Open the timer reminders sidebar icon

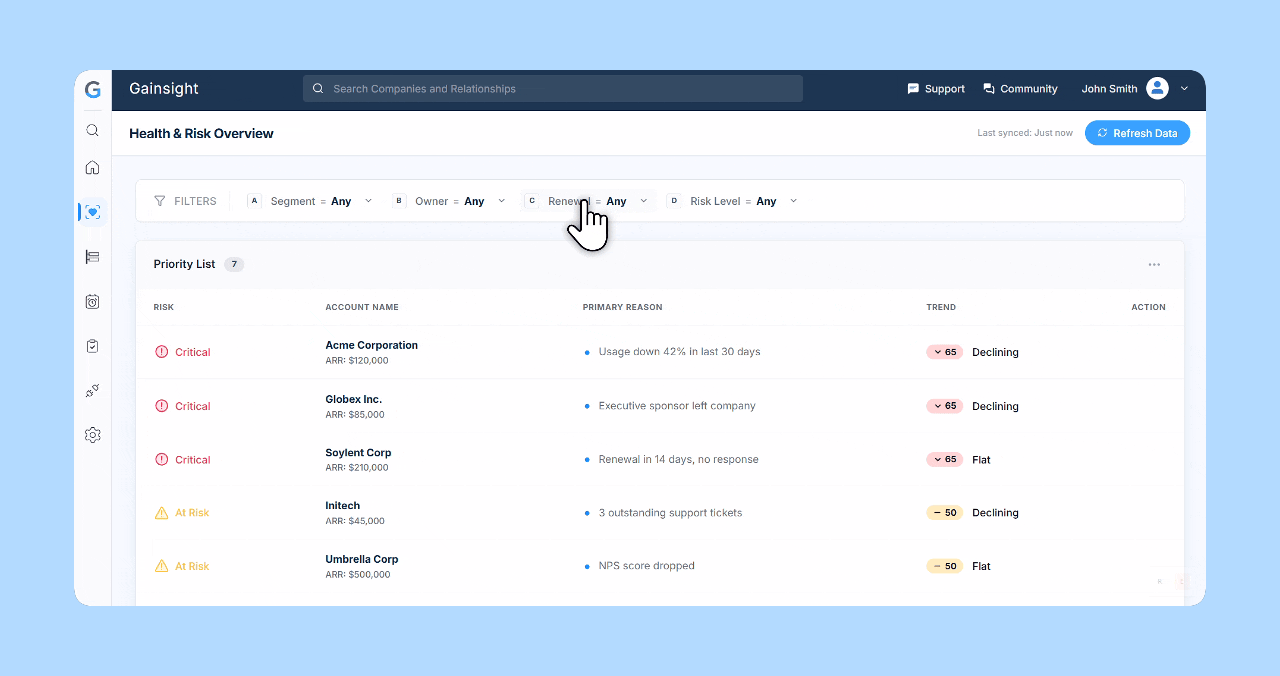point(92,301)
